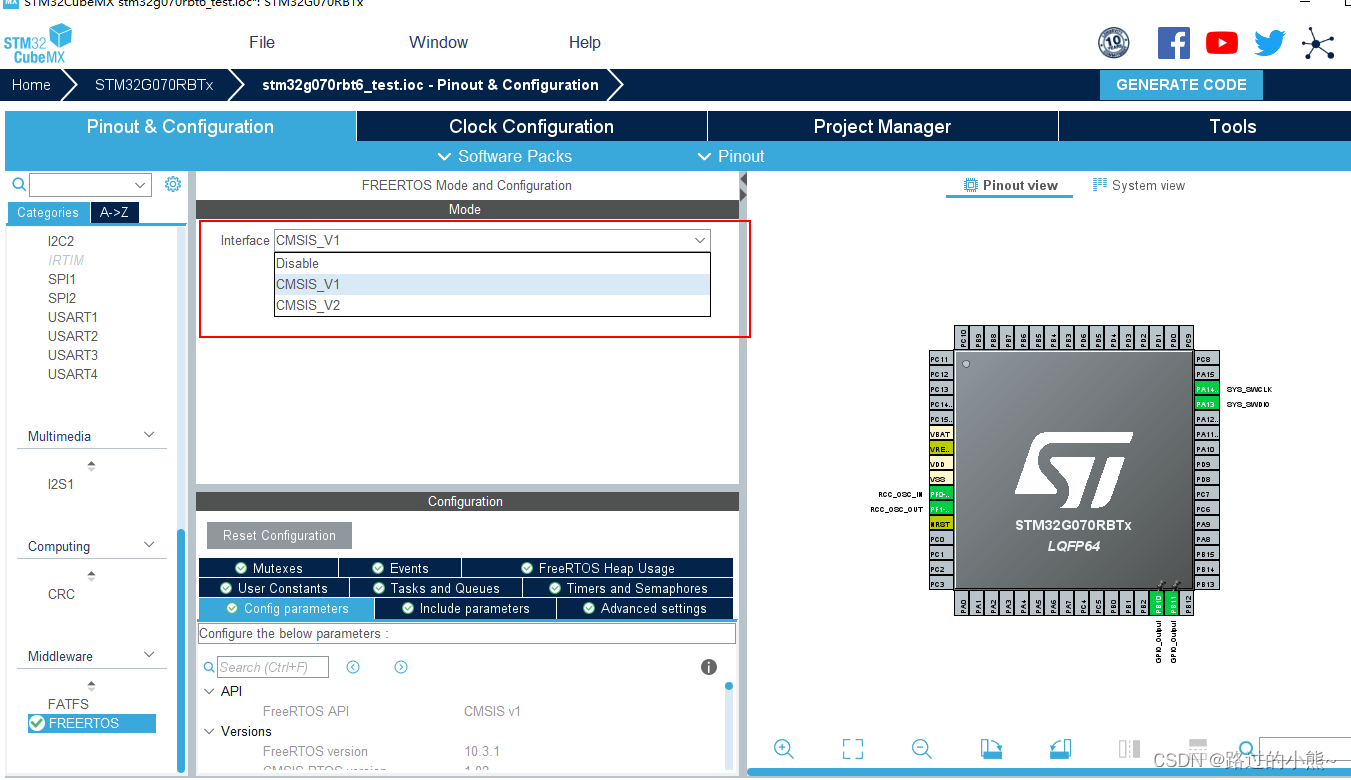Click the pin search magnifier icon
This screenshot has height=780, width=1351.
[1247, 748]
